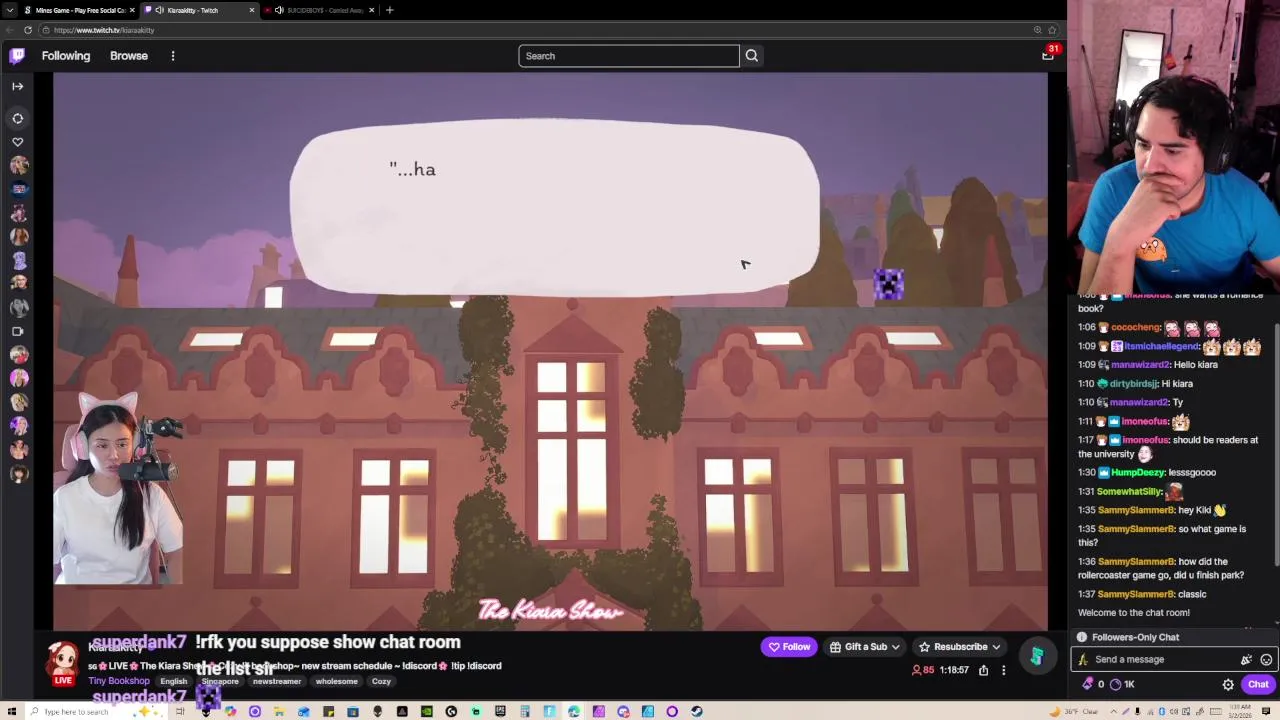The image size is (1280, 720).
Task: Open the emote picker smiley icon
Action: tap(1266, 660)
